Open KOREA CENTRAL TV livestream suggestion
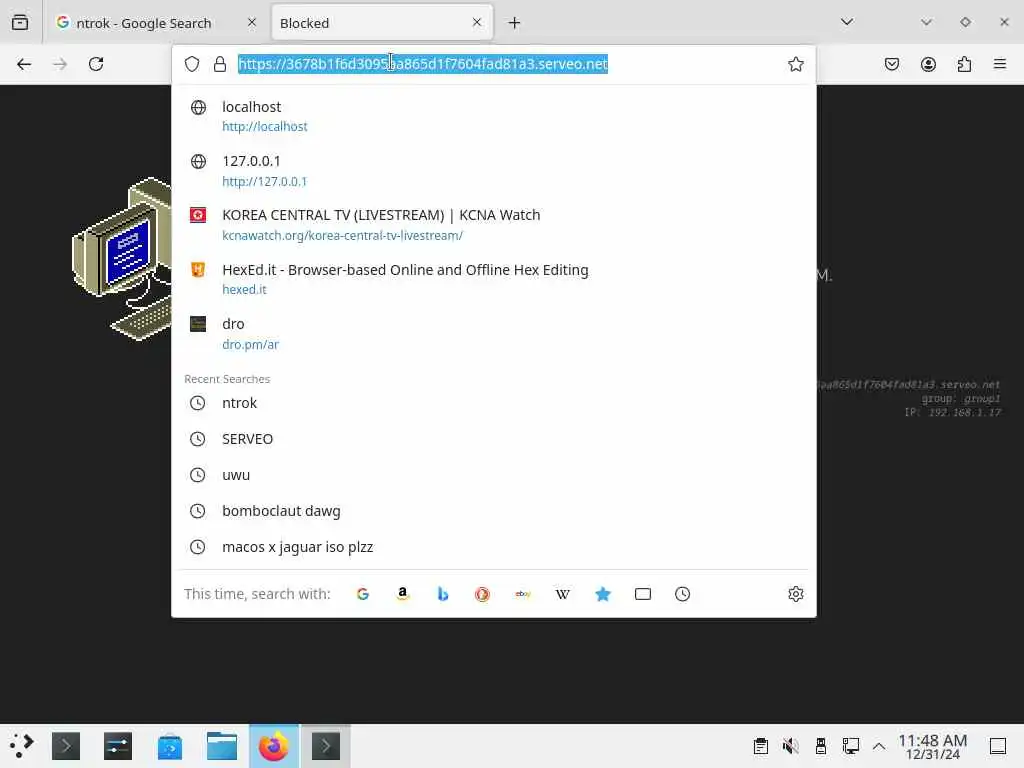Image resolution: width=1024 pixels, height=768 pixels. pos(494,225)
